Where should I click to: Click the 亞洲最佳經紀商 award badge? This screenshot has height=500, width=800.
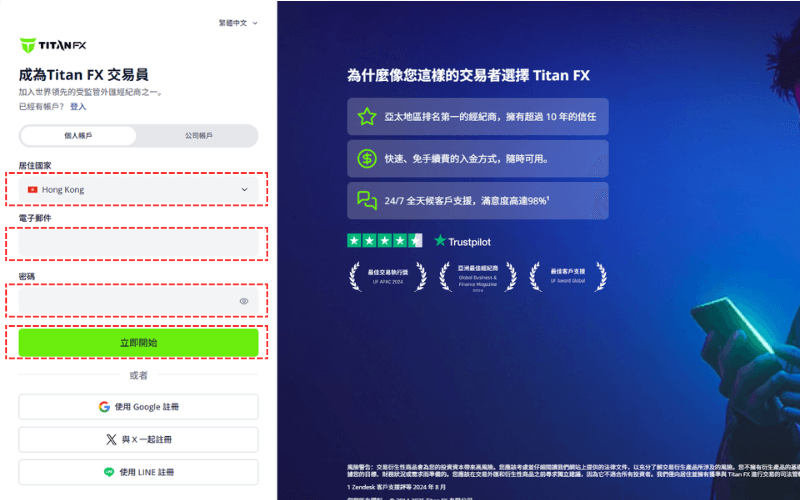pyautogui.click(x=478, y=277)
